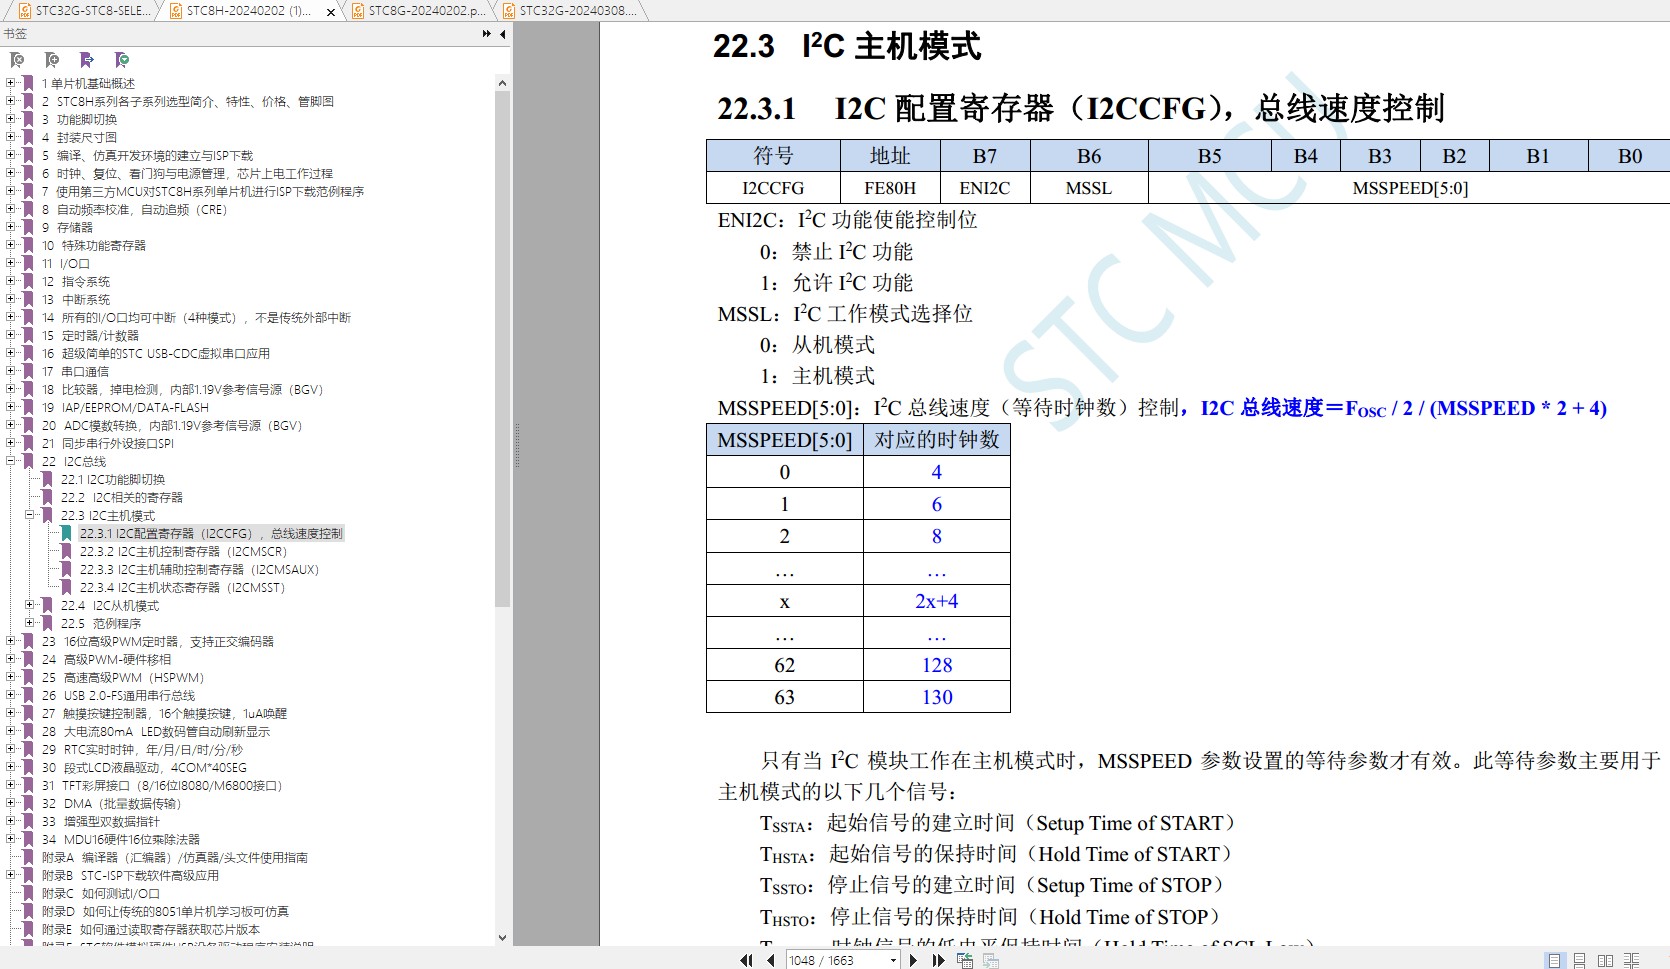The image size is (1670, 969).
Task: Open bookmark 22.3.3 I2CMSAUX entry
Action: [x=199, y=569]
